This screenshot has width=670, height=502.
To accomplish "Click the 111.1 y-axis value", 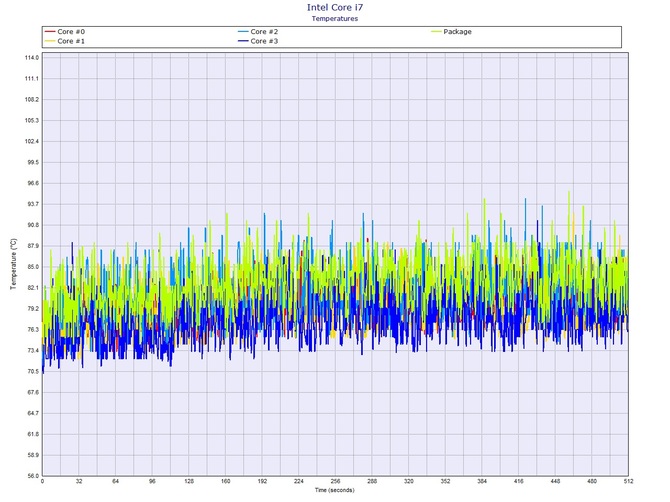I will [32, 79].
